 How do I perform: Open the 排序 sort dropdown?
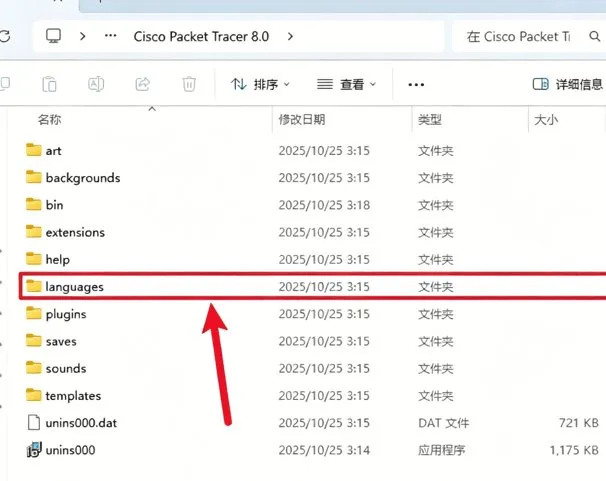click(x=260, y=84)
